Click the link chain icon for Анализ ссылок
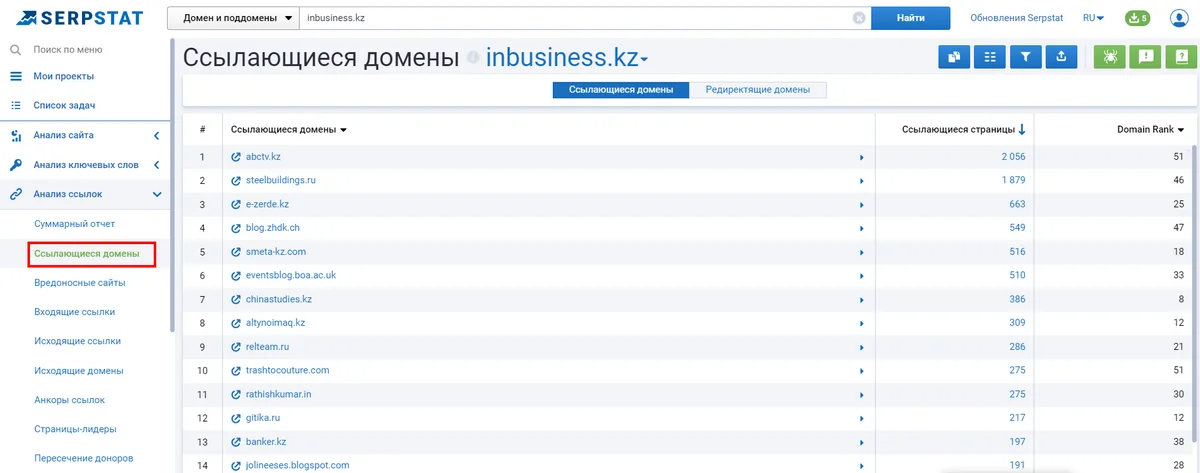The image size is (1200, 473). [16, 194]
